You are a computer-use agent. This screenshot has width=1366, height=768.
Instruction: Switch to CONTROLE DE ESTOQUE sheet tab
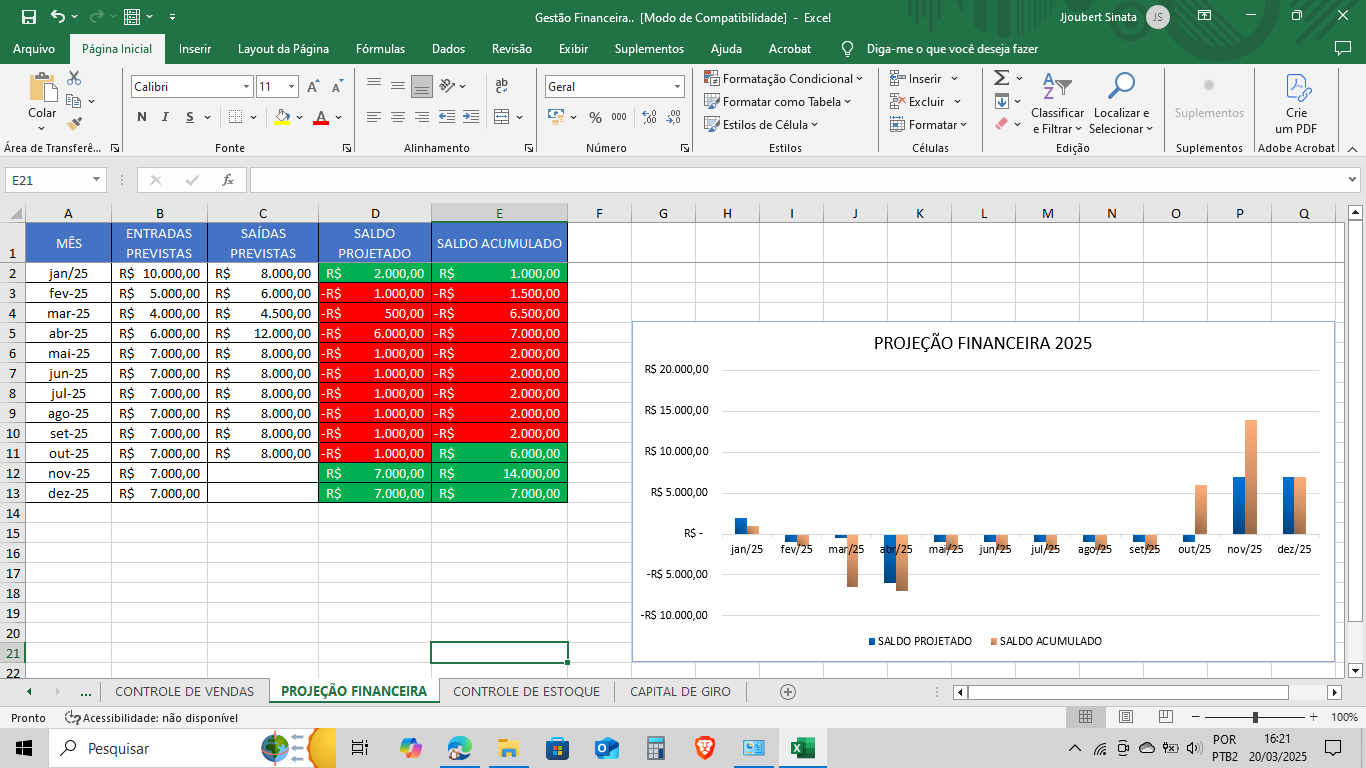526,691
